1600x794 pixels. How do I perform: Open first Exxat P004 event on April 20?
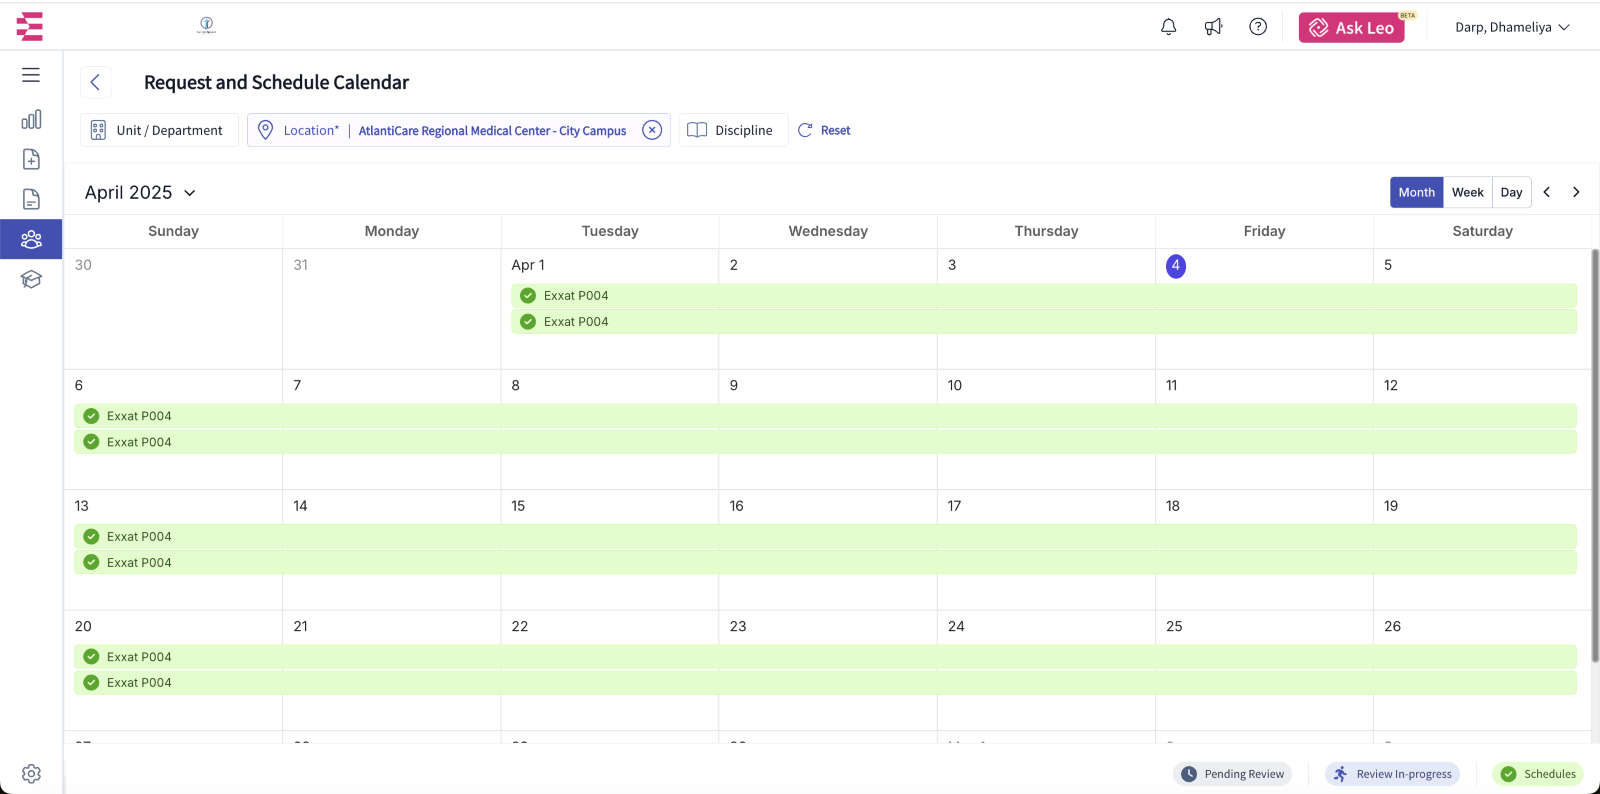[x=825, y=657]
